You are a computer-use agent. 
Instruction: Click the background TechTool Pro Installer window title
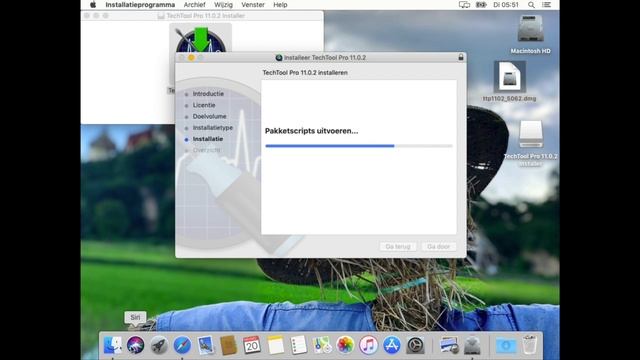[206, 16]
